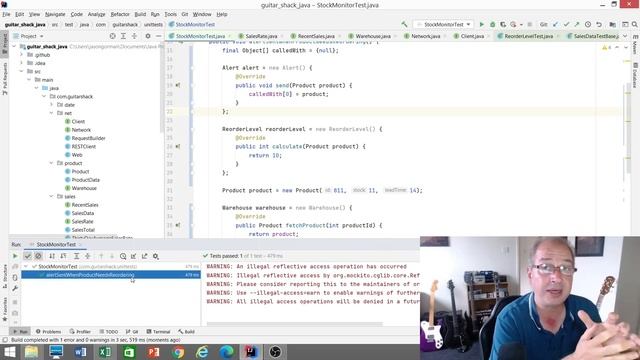Open the TODO tool window
Image resolution: width=640 pixels, height=360 pixels.
point(109,332)
